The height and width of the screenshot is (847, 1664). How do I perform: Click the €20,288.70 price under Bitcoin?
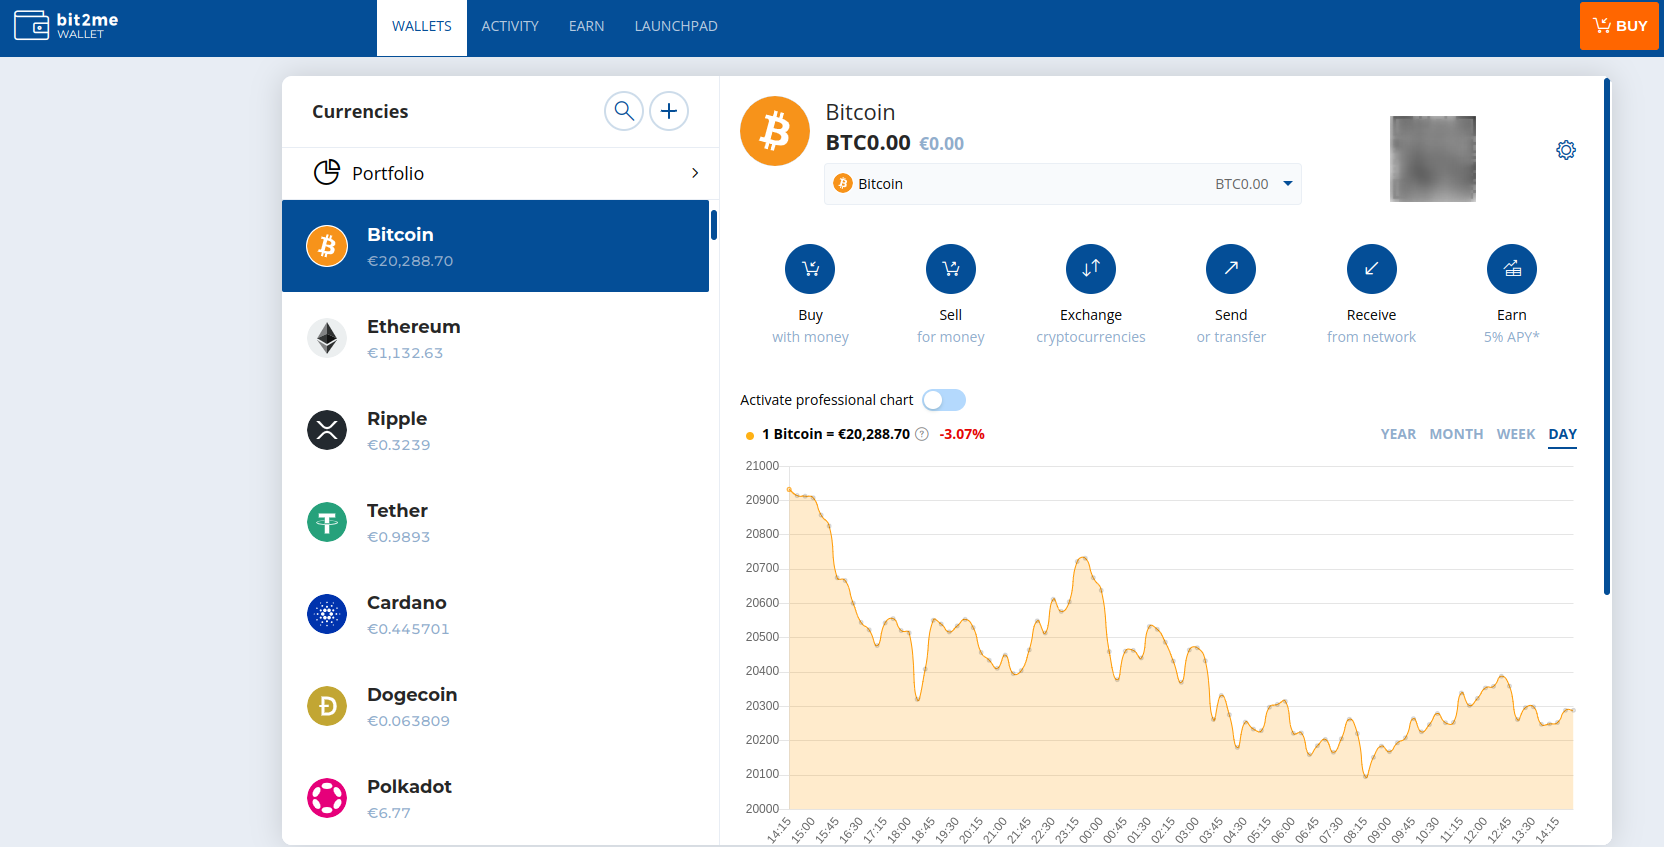coord(410,261)
